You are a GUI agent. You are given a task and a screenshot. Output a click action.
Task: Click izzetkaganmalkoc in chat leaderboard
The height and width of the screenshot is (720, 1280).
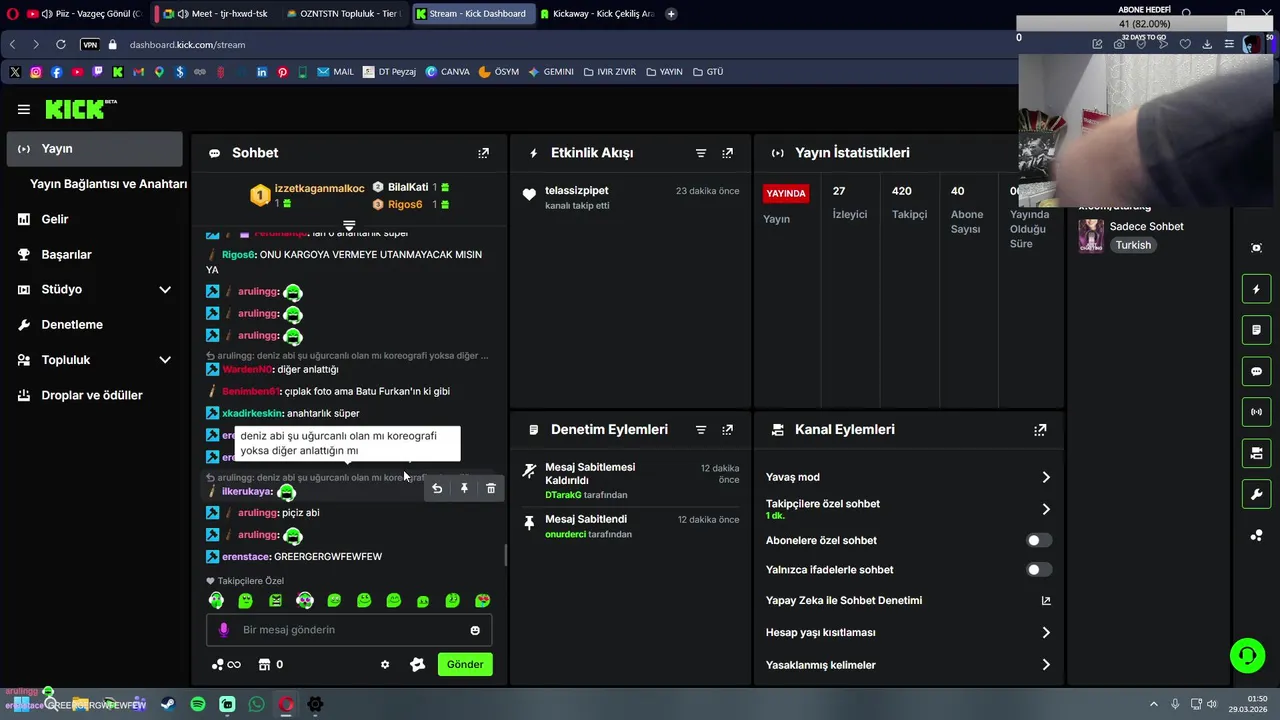click(320, 188)
